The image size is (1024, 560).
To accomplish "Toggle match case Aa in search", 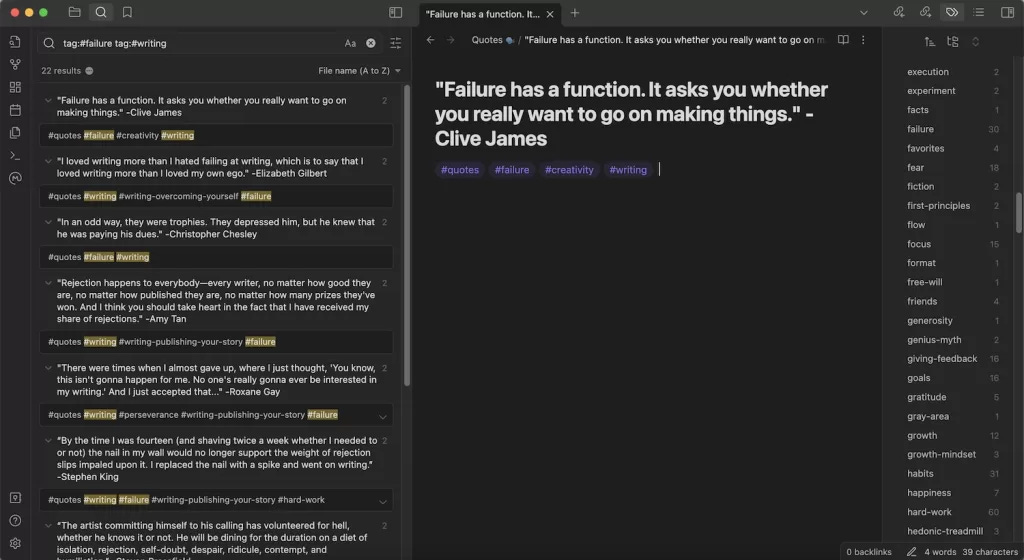I will [x=350, y=43].
